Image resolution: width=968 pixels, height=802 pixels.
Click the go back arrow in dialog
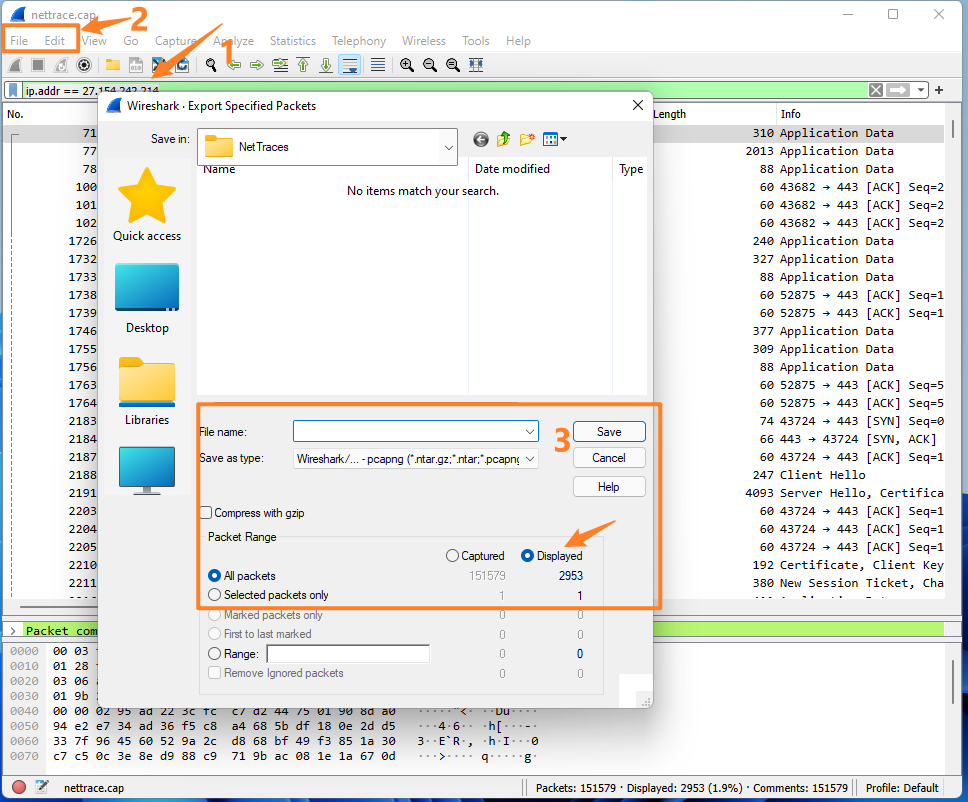(481, 140)
